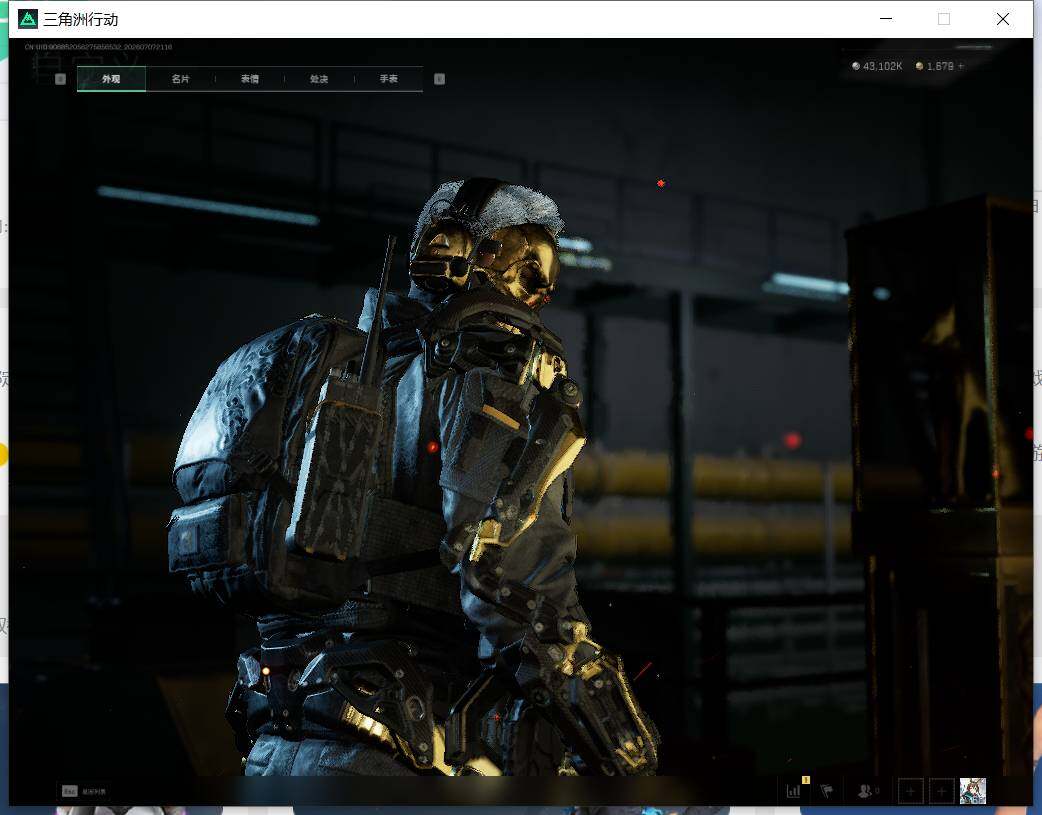Viewport: 1042px width, 815px height.
Task: Switch to the 名片 tab
Action: pos(180,79)
